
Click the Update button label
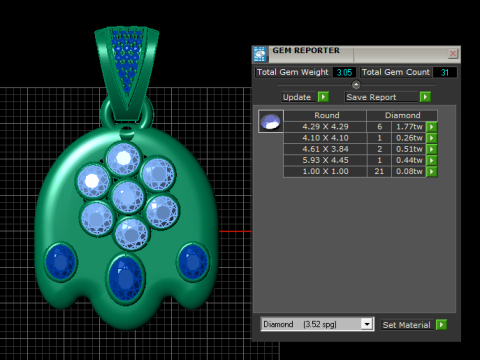coord(297,97)
